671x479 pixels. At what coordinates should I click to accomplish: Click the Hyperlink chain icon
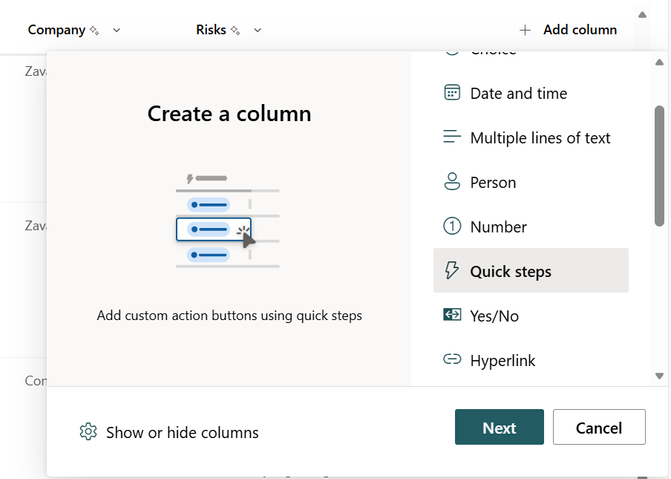pos(452,360)
